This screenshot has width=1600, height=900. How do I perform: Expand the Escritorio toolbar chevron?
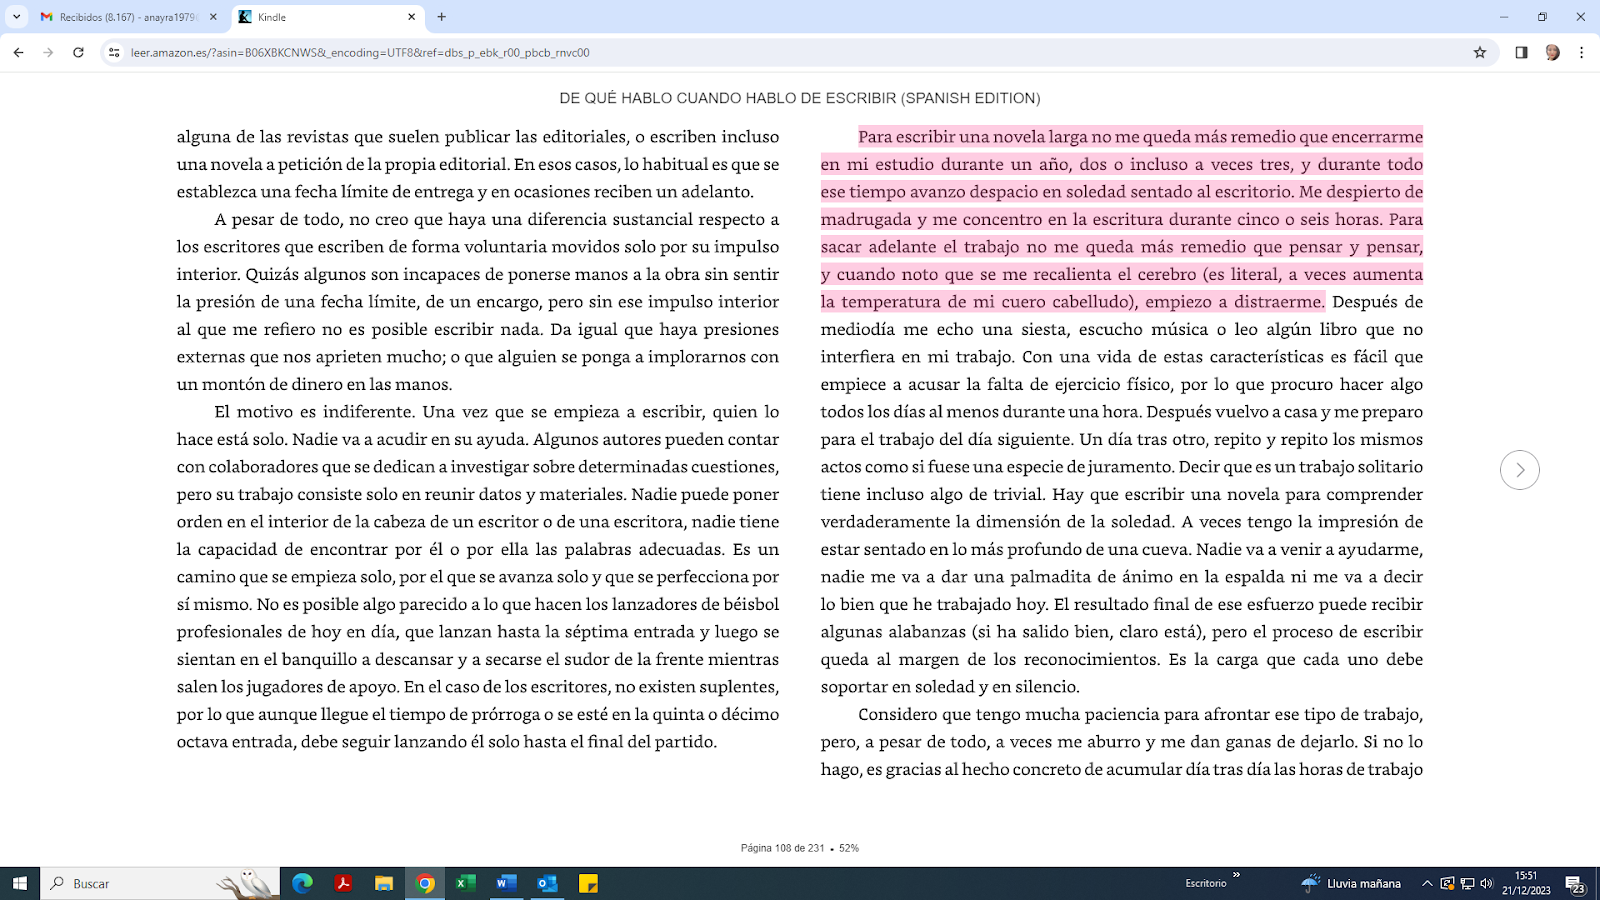pos(1236,876)
